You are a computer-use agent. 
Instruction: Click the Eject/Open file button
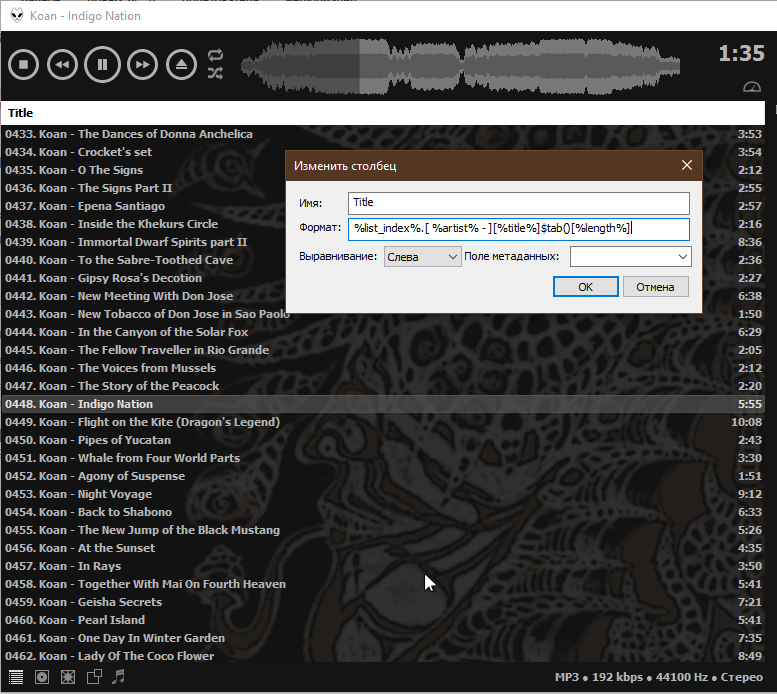click(x=181, y=64)
